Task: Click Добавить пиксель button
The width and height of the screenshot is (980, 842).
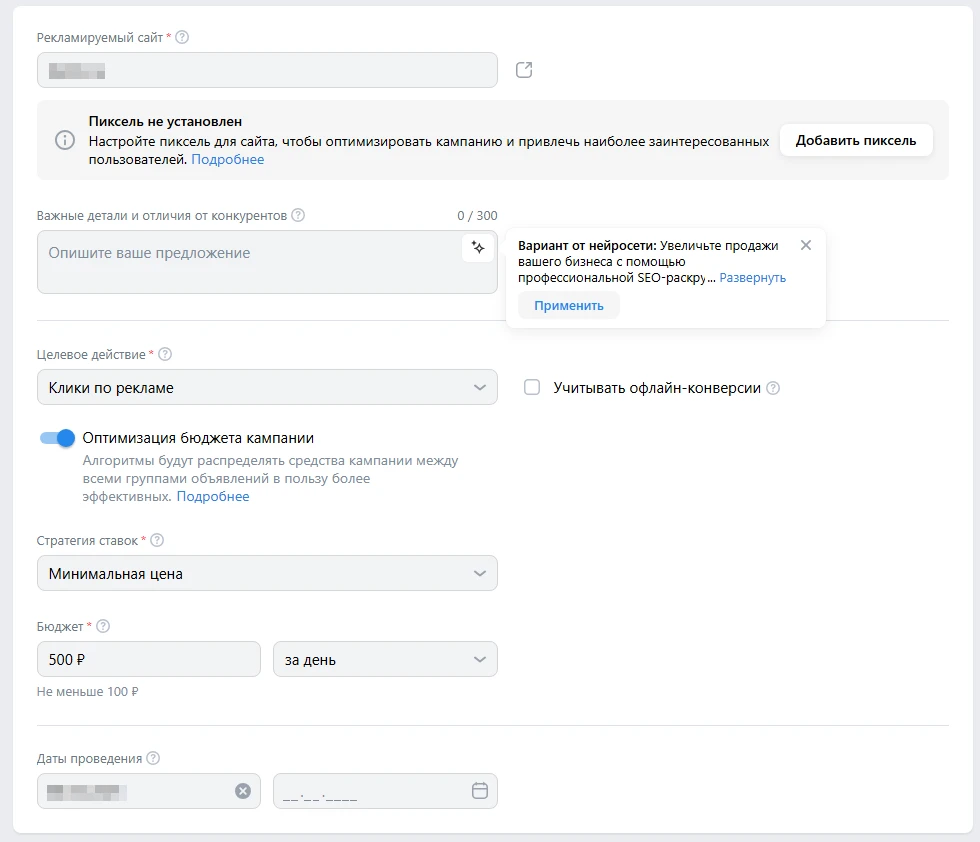Action: [855, 141]
